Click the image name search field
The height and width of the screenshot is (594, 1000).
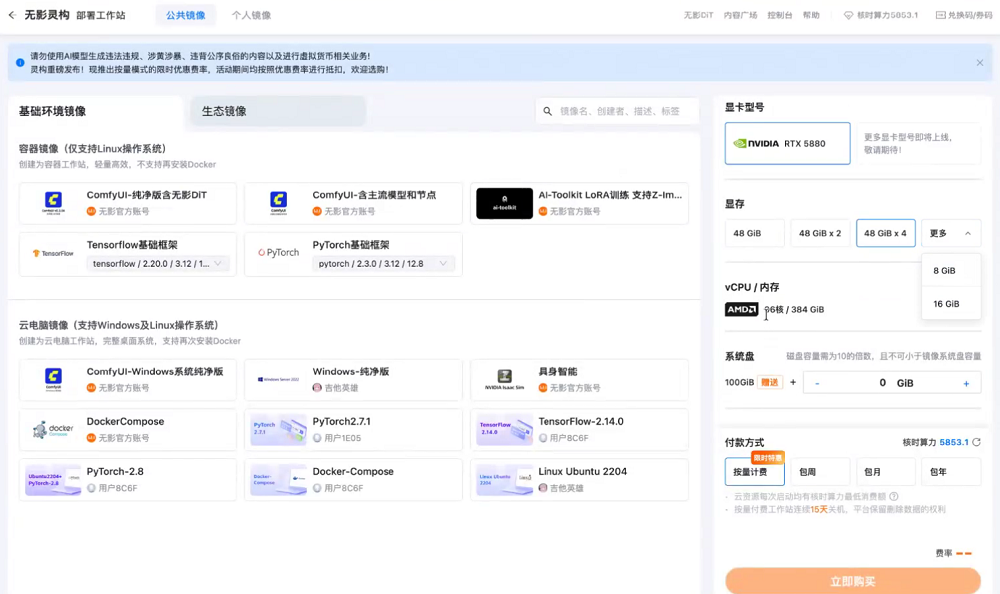(x=617, y=111)
